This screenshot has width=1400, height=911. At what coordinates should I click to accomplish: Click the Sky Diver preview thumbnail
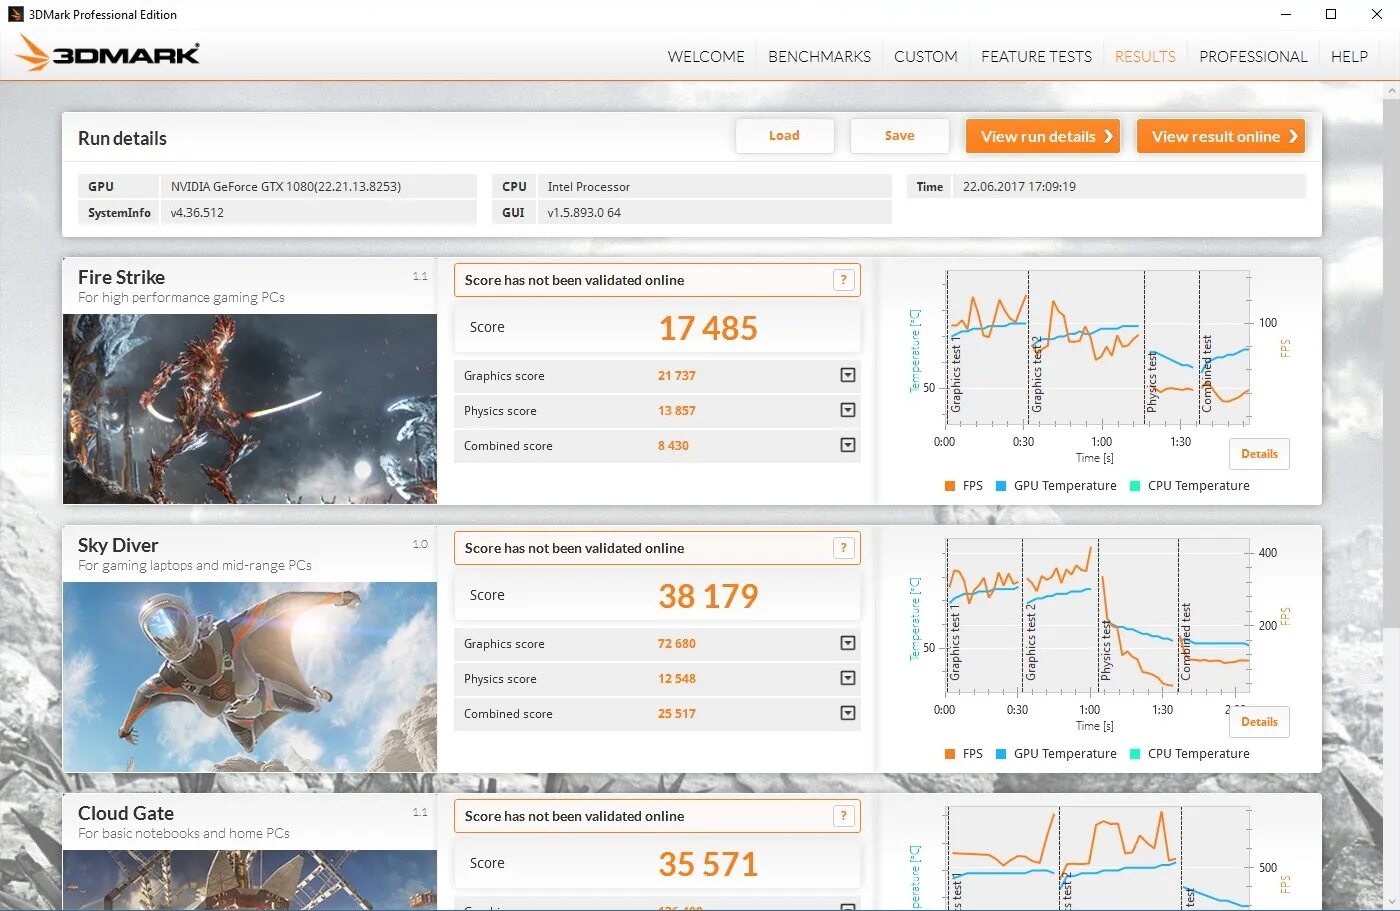(x=250, y=677)
